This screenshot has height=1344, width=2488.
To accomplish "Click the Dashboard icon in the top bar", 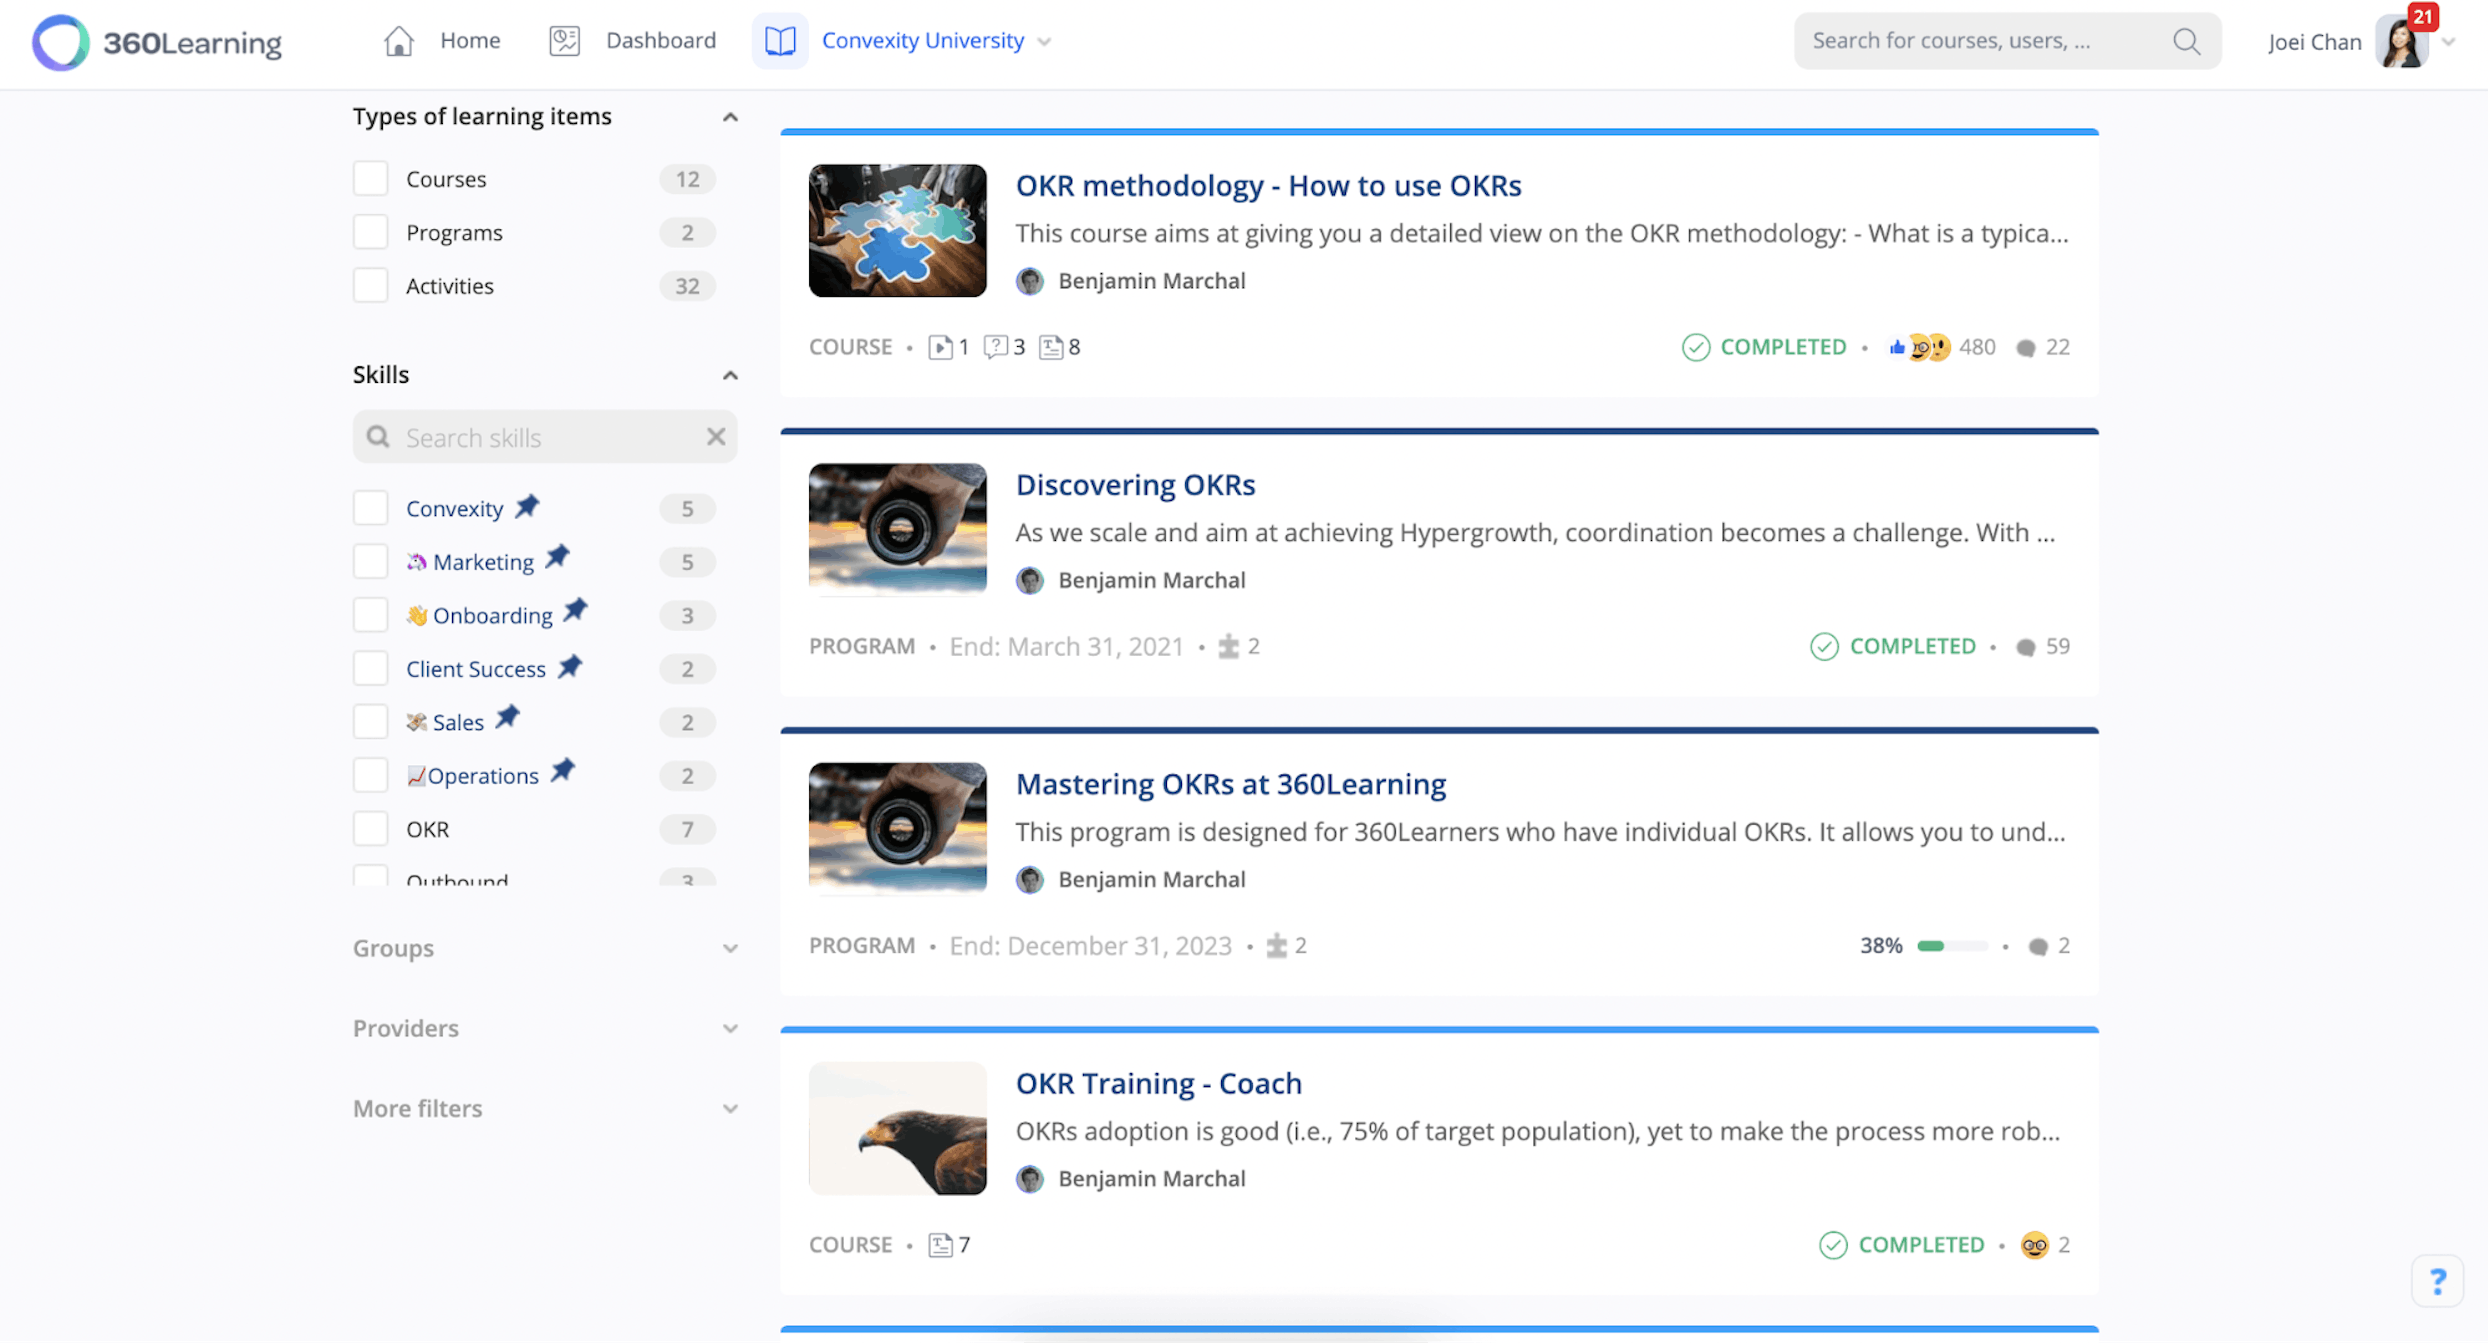I will pyautogui.click(x=564, y=40).
